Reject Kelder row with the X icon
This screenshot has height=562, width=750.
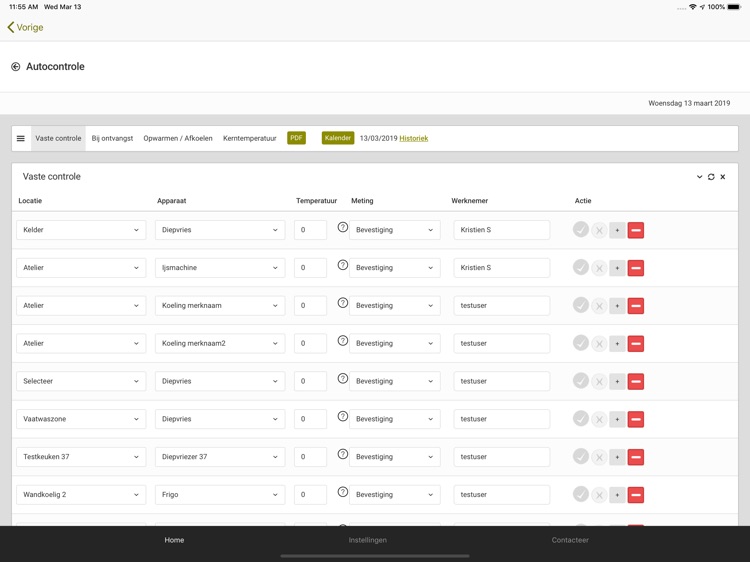pos(599,231)
